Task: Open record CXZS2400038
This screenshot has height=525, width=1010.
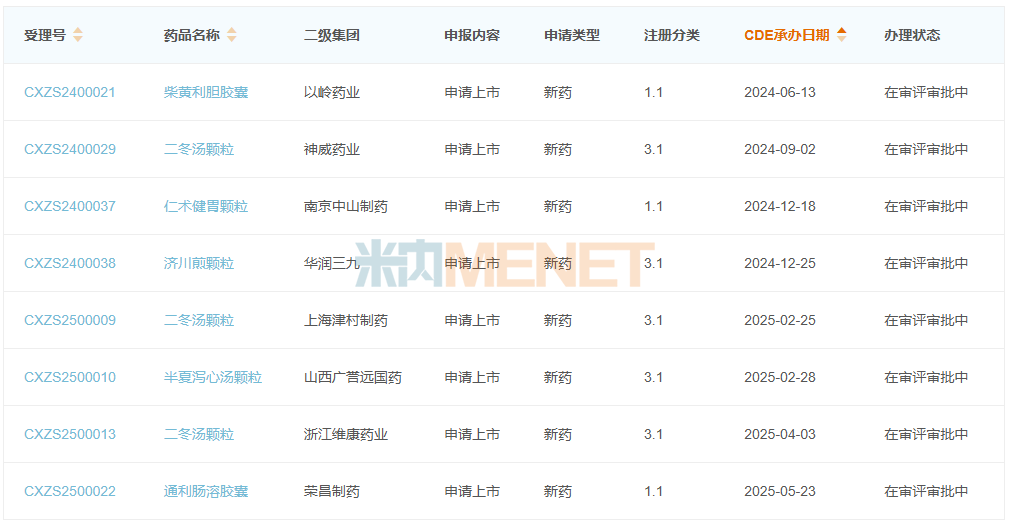Action: (70, 263)
